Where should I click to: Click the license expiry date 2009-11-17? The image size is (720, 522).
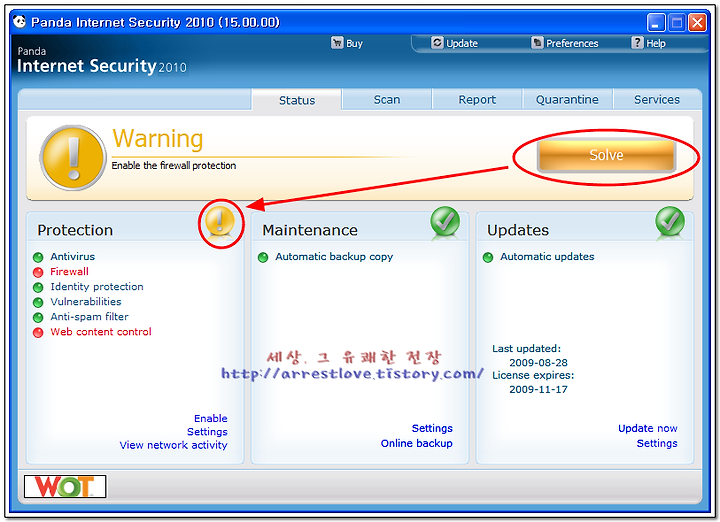click(538, 389)
